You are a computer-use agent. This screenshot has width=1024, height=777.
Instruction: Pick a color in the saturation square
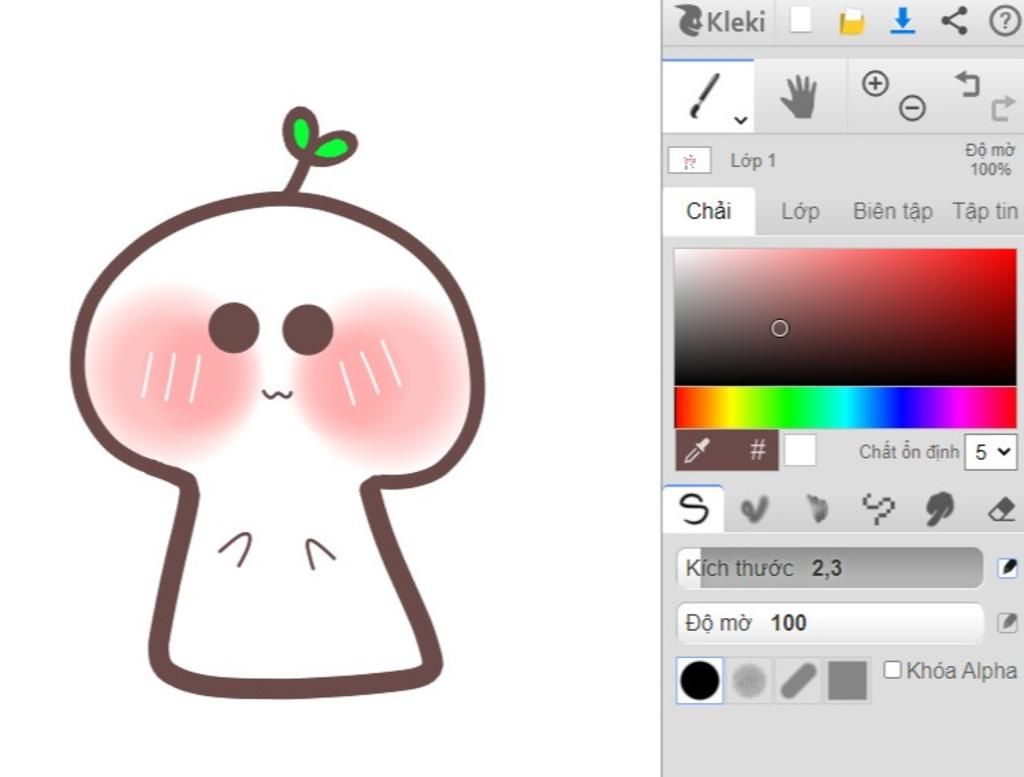coord(845,317)
